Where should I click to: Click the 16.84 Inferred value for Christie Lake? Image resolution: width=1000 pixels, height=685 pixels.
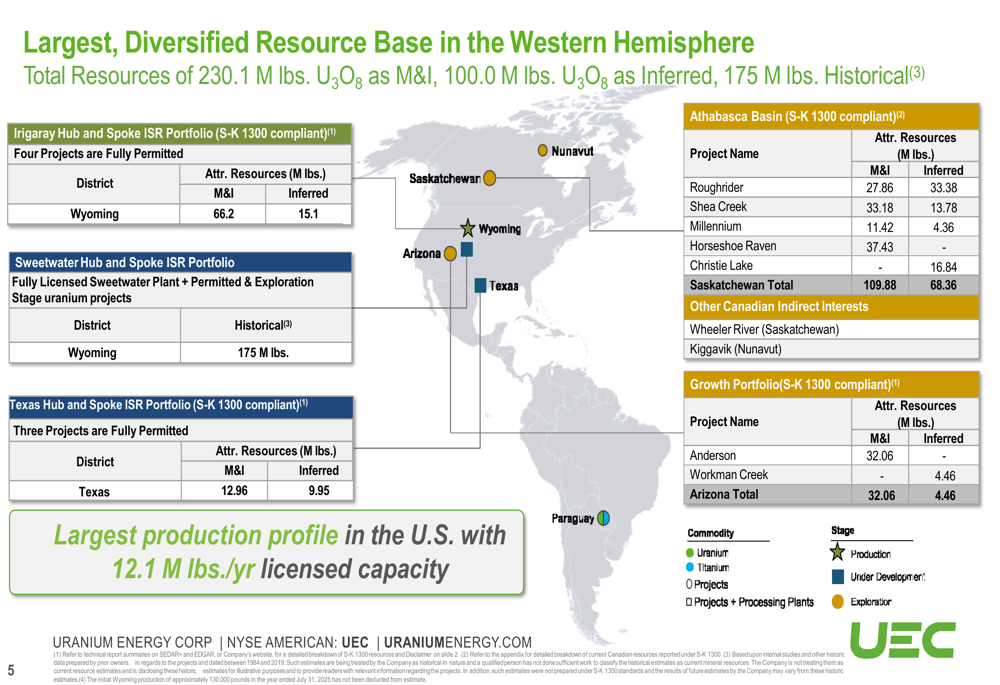[x=943, y=267]
